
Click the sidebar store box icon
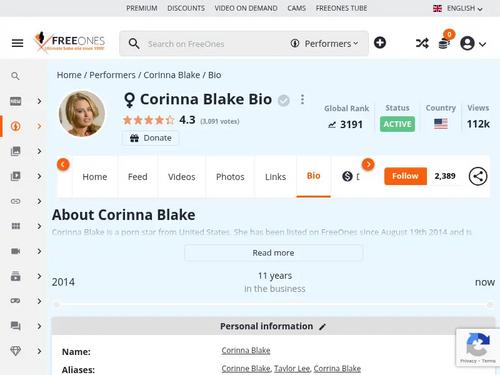point(16,276)
